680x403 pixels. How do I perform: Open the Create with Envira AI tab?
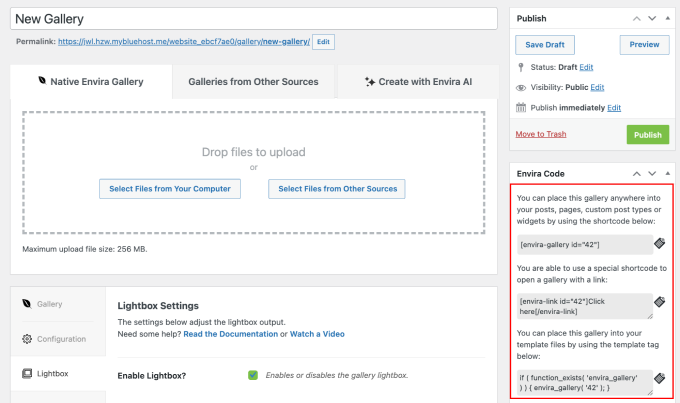pos(417,81)
